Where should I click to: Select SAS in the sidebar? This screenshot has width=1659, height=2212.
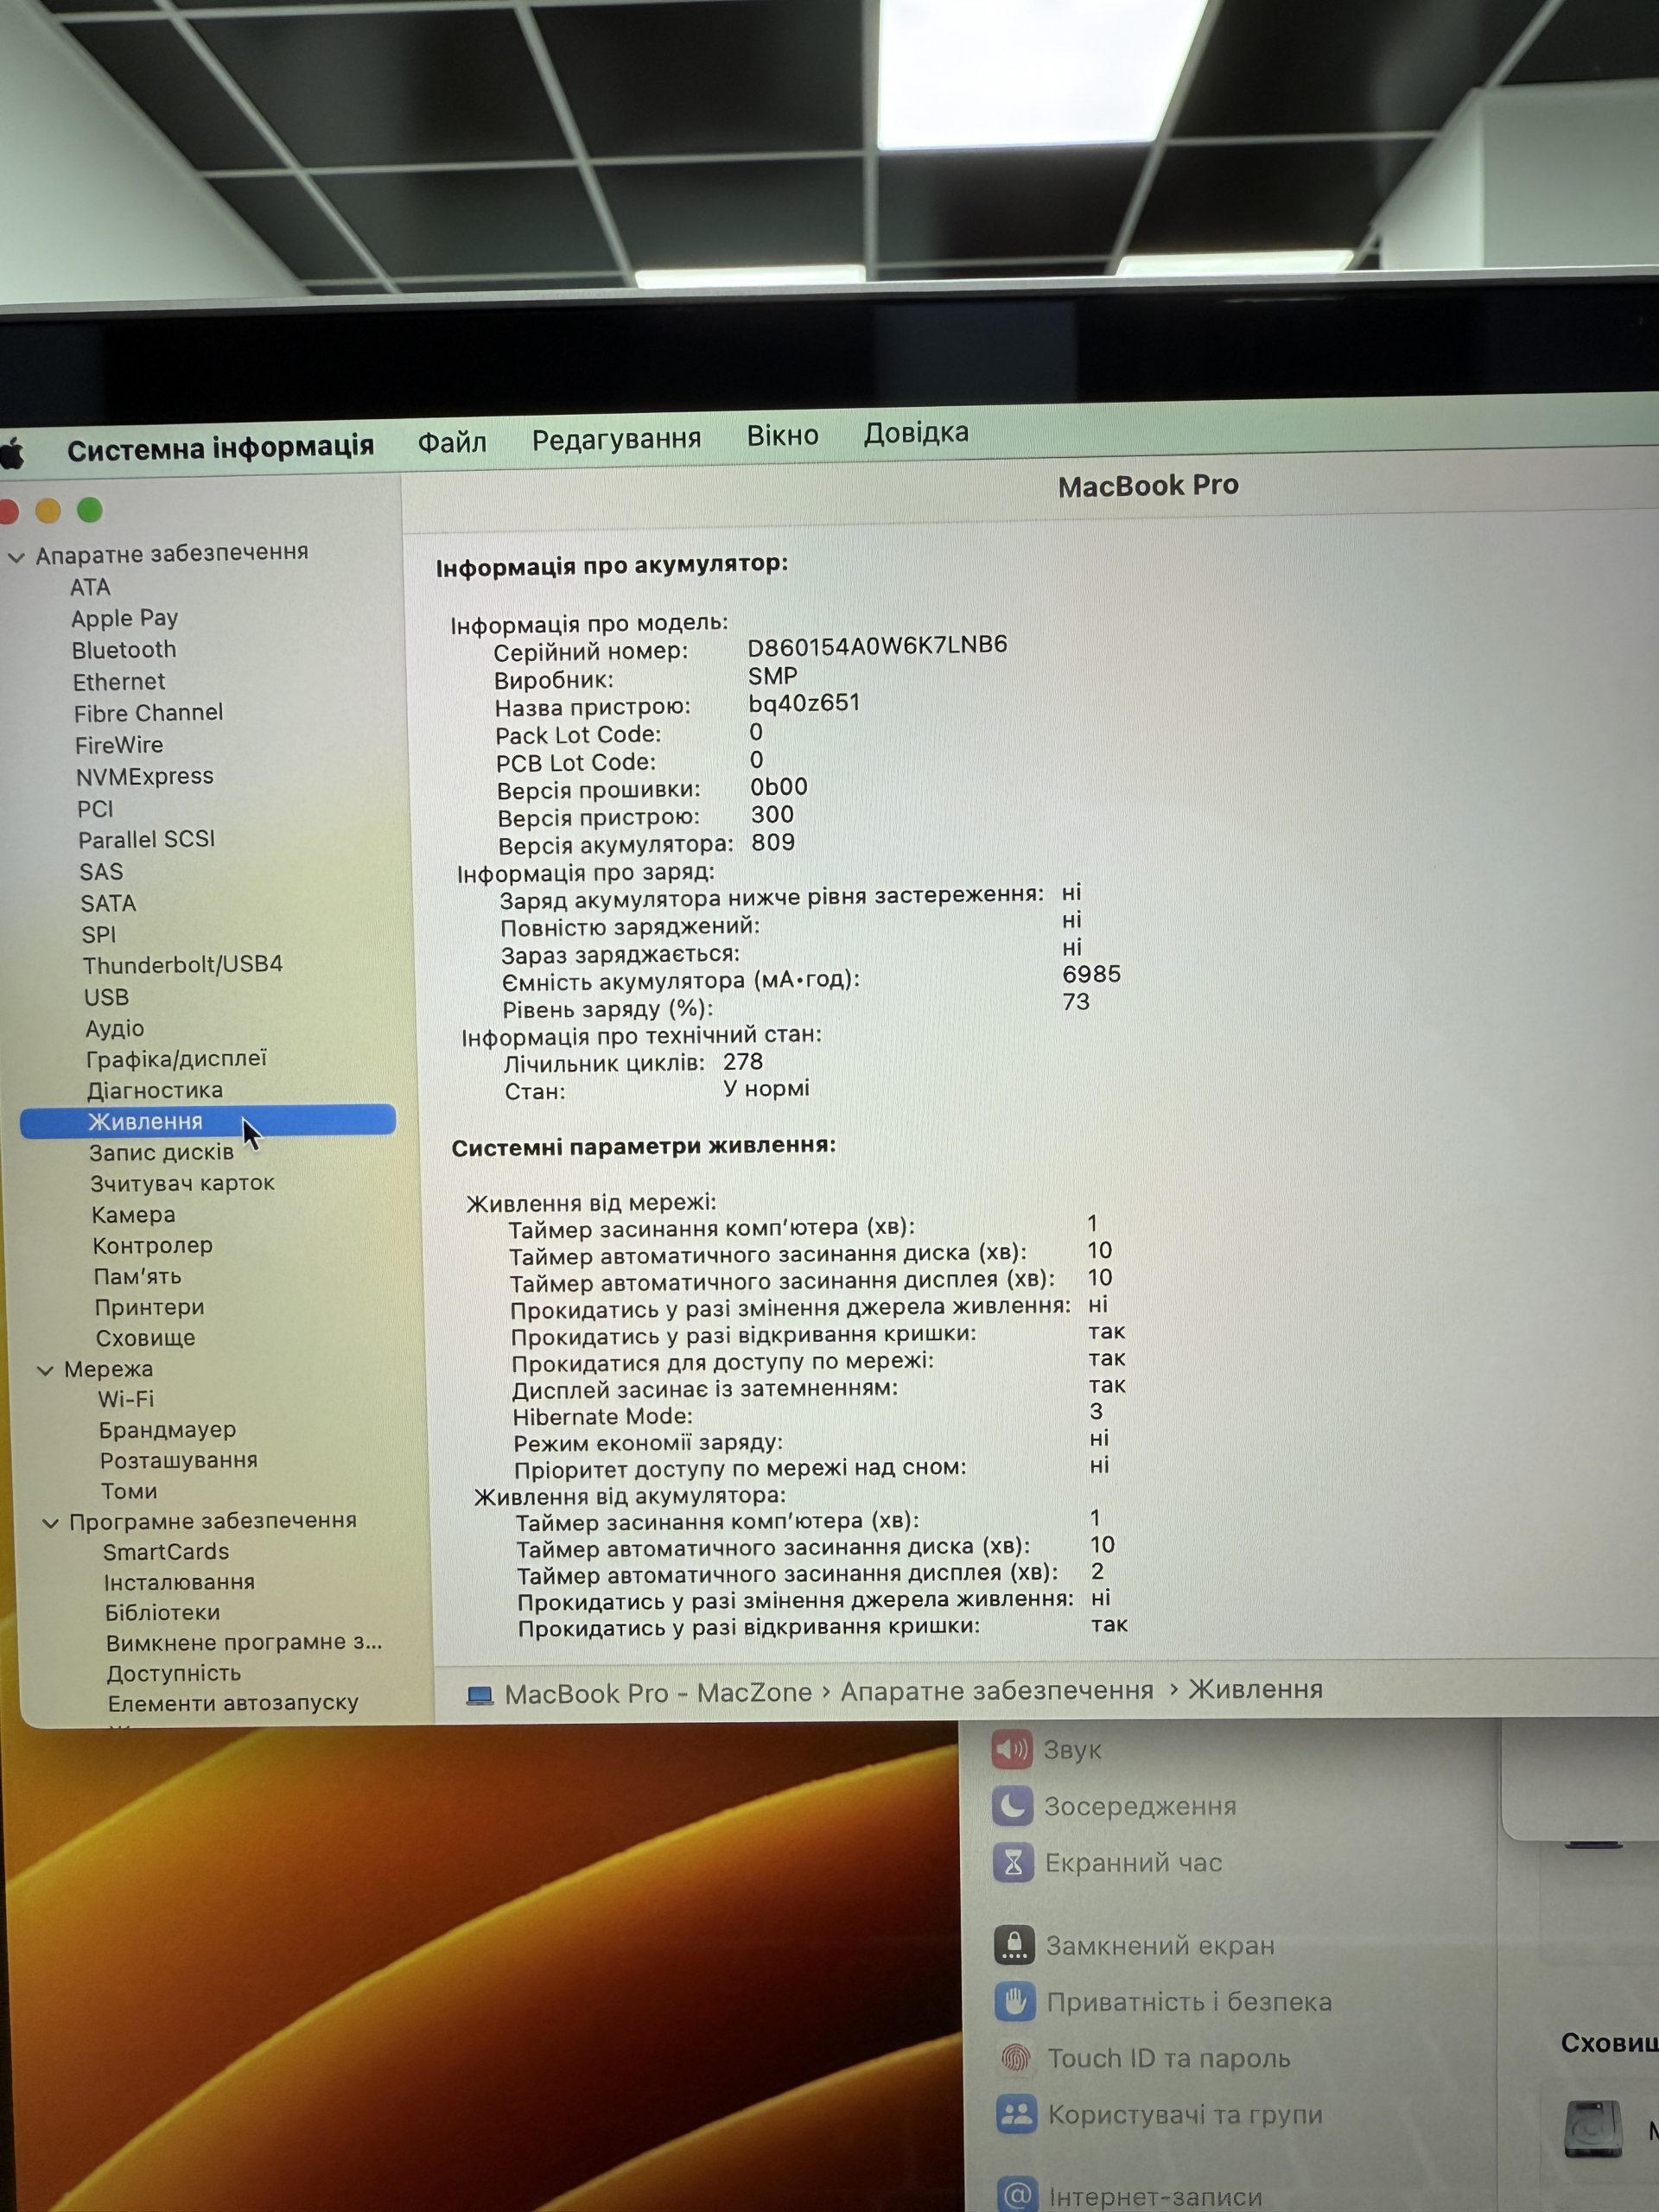click(x=101, y=872)
